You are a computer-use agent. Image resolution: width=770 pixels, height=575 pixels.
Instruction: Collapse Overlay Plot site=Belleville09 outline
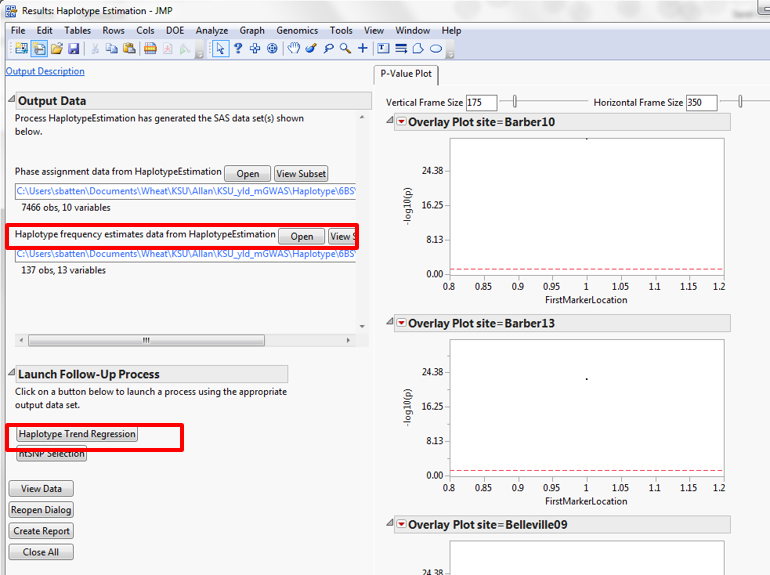click(389, 522)
